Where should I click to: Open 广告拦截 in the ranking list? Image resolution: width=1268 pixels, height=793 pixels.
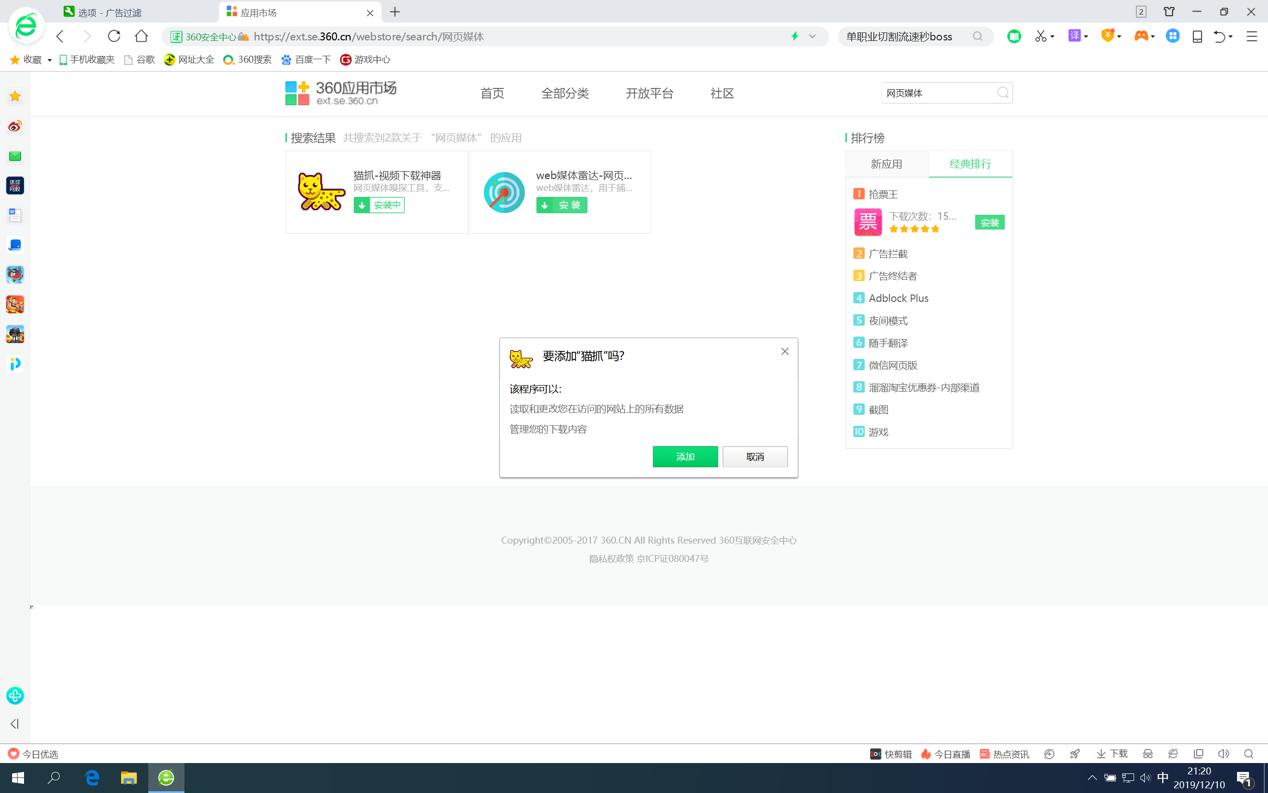pos(888,254)
